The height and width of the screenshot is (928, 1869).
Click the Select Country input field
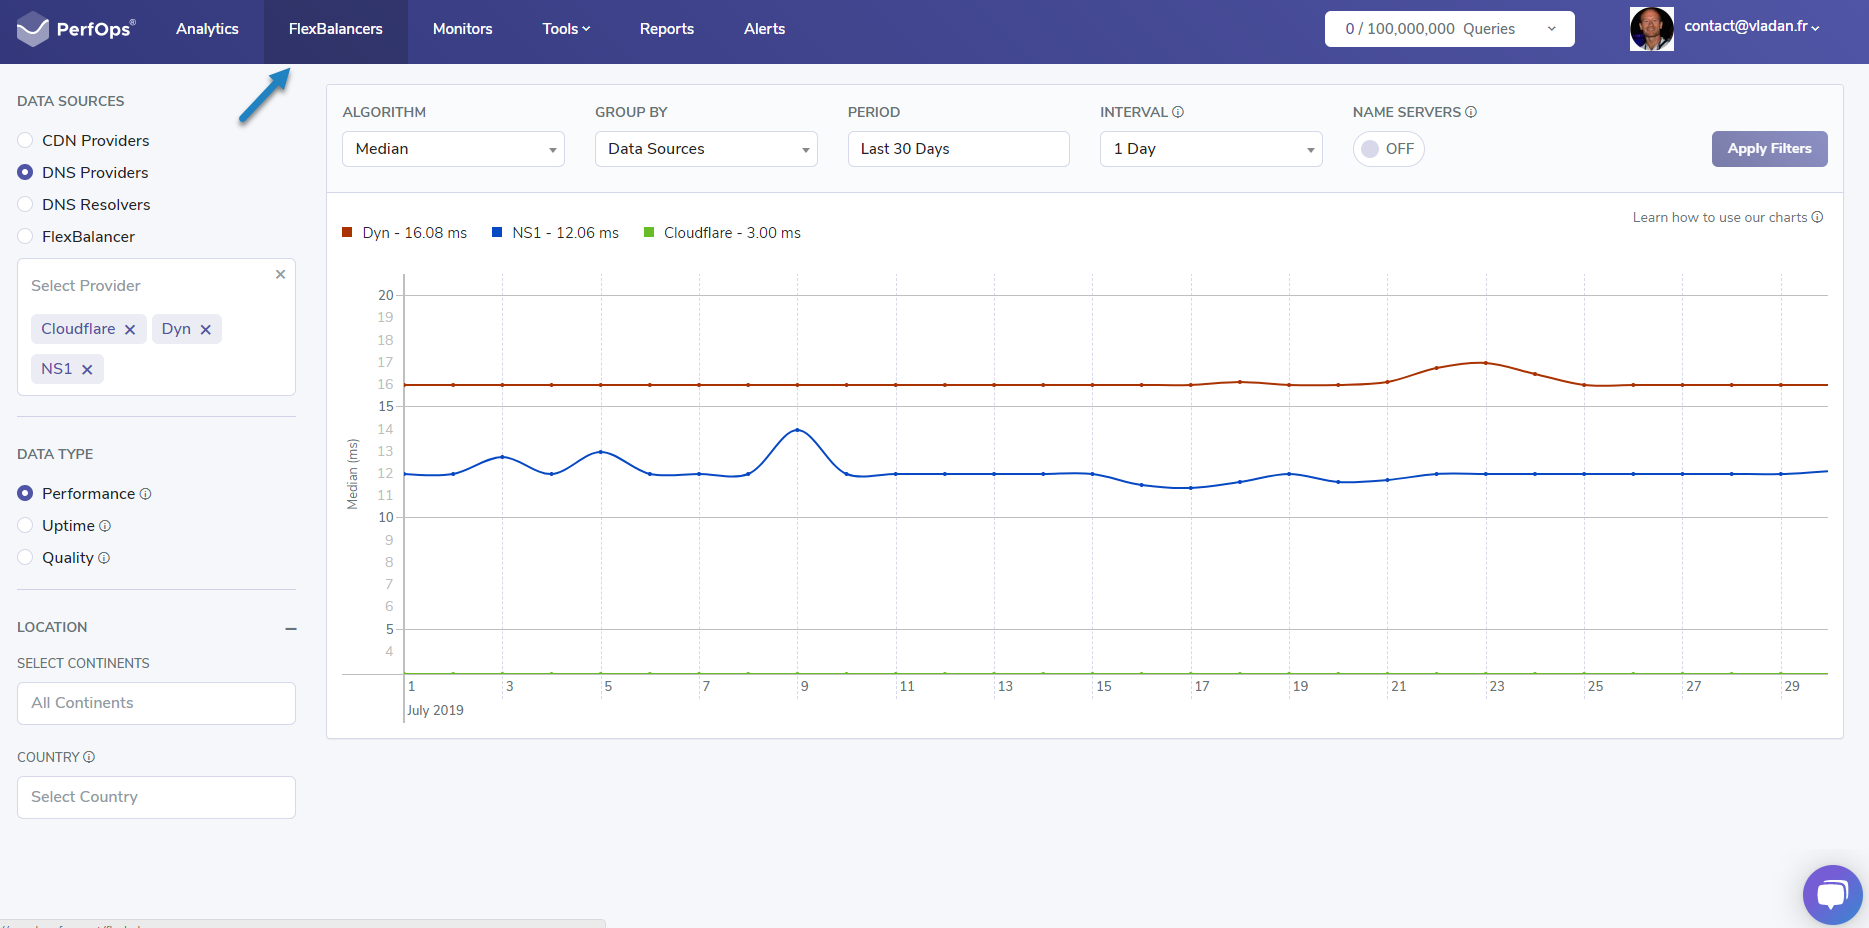click(156, 797)
